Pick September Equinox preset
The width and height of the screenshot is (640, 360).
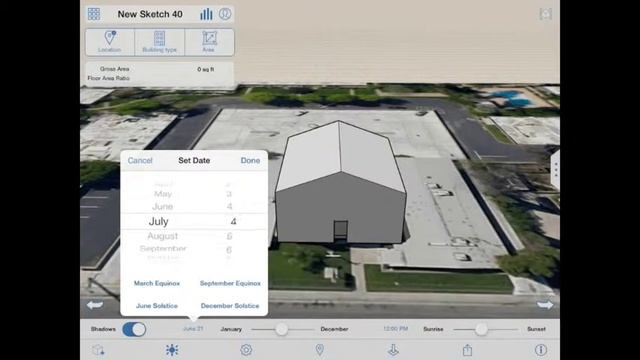(230, 283)
